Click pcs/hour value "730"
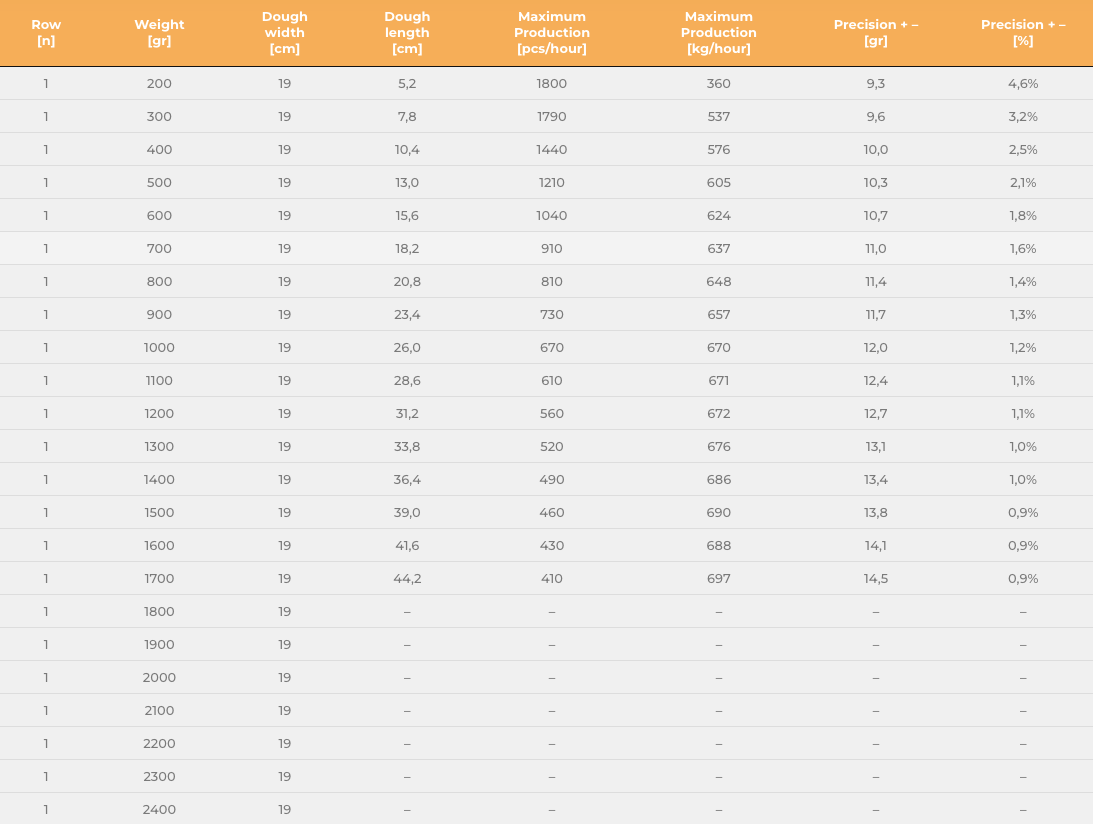The height and width of the screenshot is (824, 1093). pyautogui.click(x=551, y=314)
